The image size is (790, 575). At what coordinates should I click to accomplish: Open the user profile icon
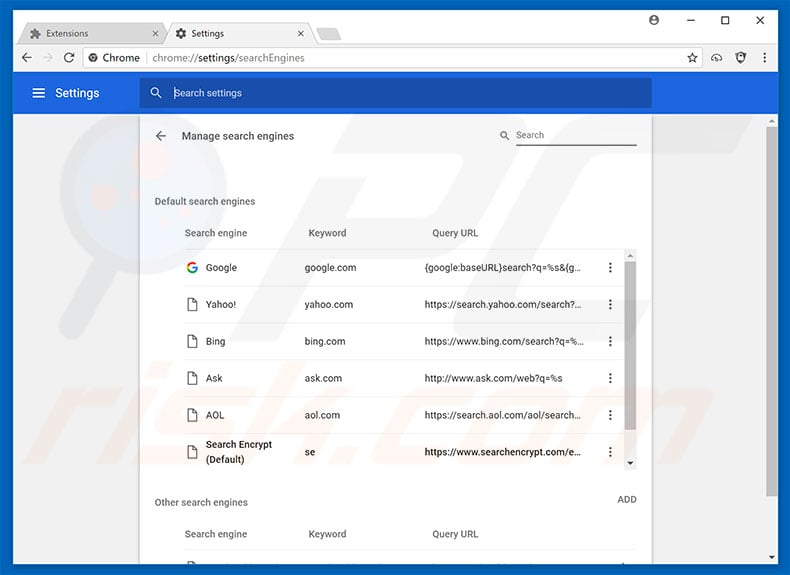tap(654, 20)
